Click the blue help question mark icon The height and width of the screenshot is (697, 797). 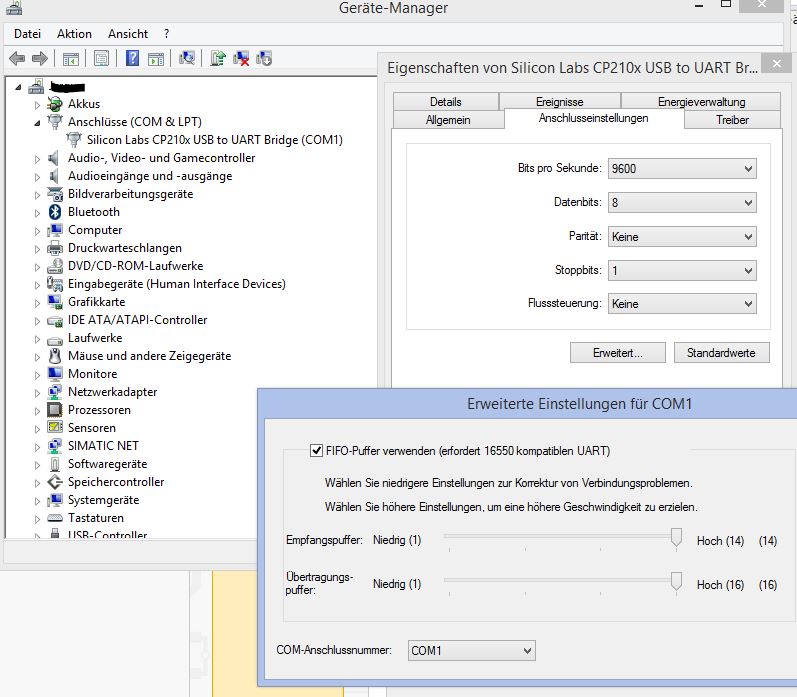132,58
